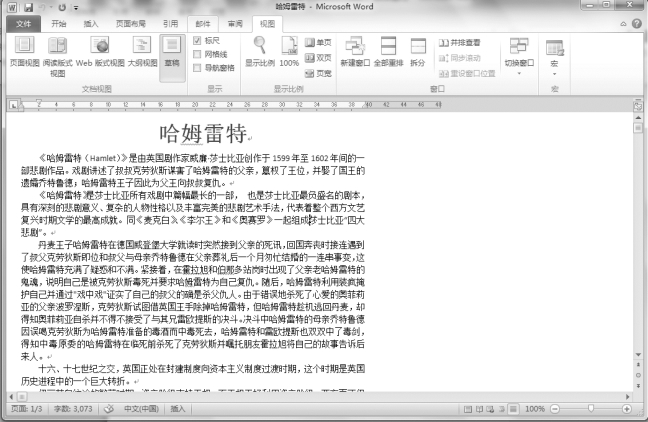Click the 拆分 split window button
Screen dimensions: 648x422
[418, 50]
